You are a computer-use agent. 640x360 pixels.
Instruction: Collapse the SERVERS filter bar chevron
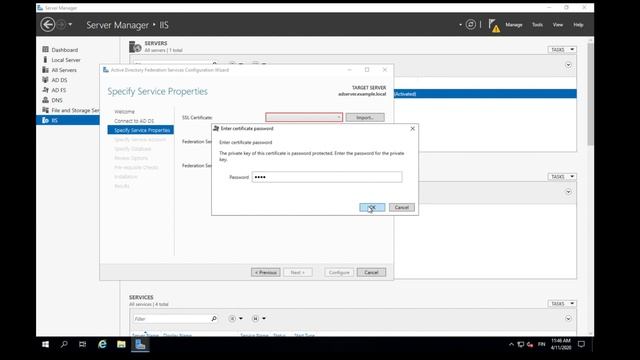(x=568, y=65)
